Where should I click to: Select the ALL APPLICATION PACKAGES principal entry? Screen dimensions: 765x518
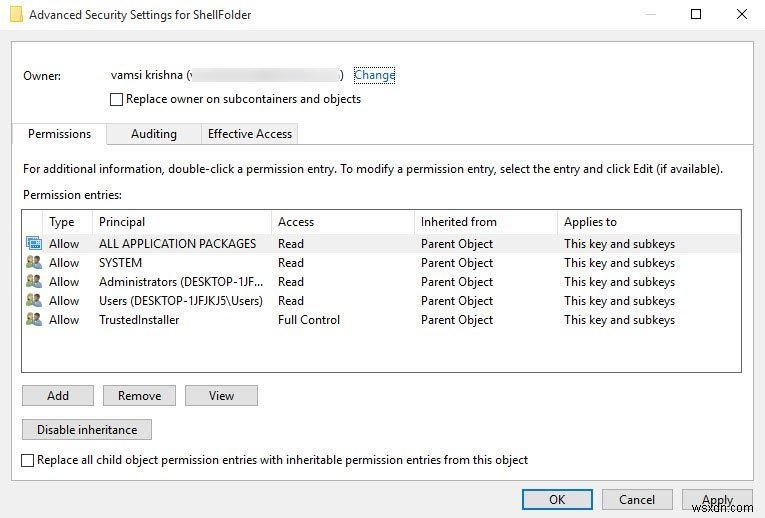pyautogui.click(x=178, y=243)
